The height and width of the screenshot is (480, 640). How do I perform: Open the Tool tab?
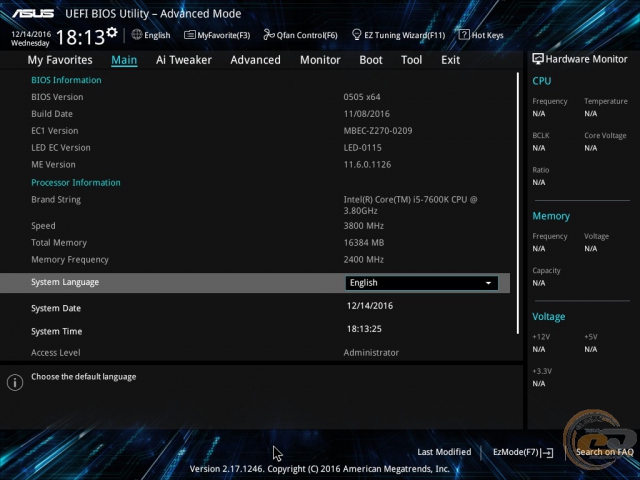(411, 60)
